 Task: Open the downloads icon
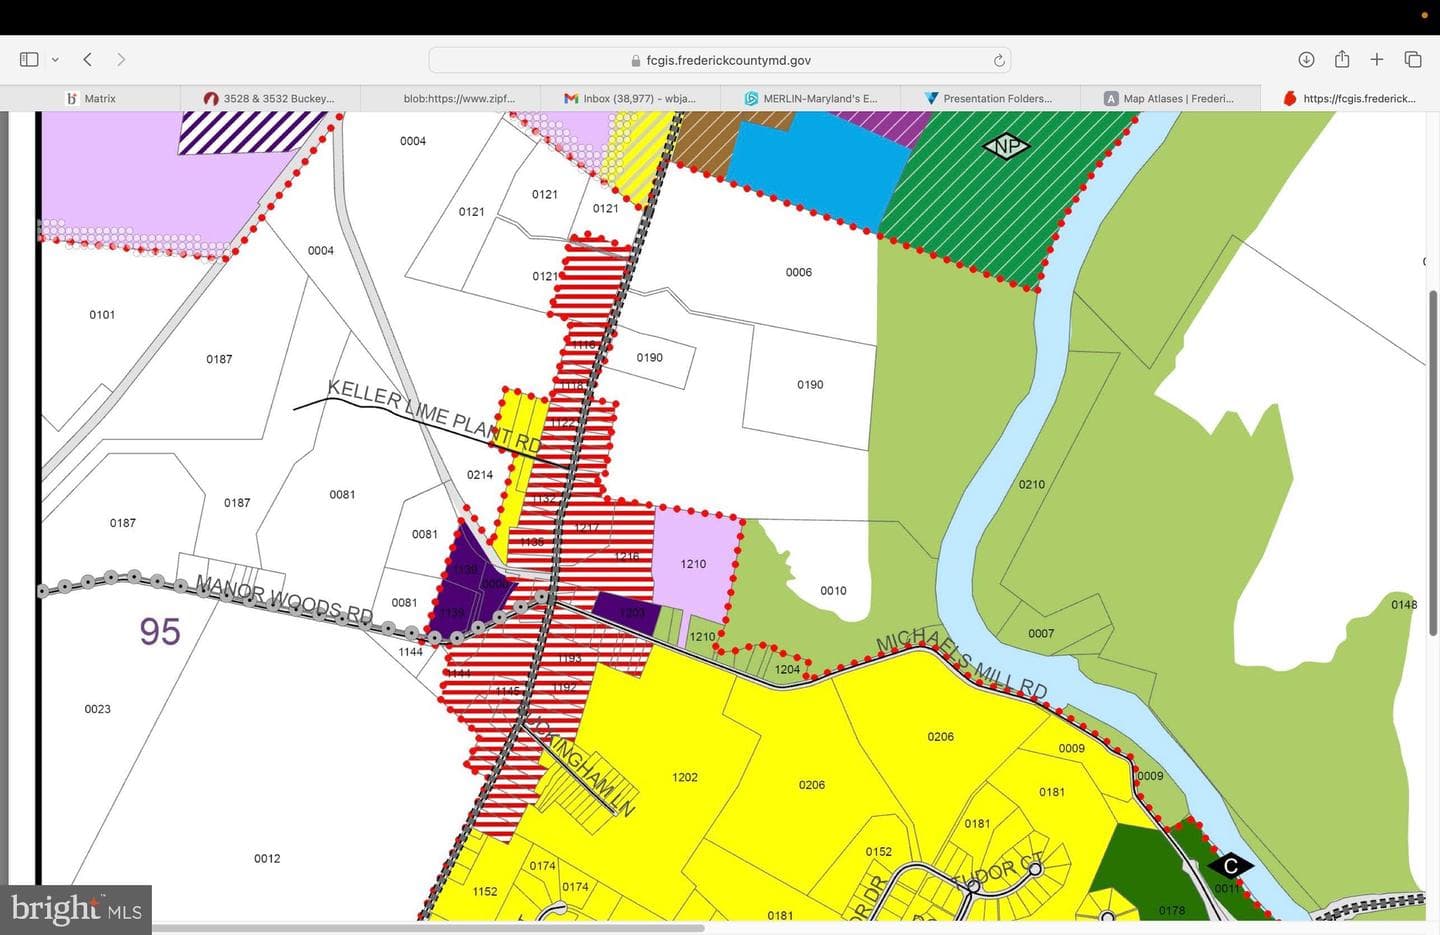[1306, 60]
